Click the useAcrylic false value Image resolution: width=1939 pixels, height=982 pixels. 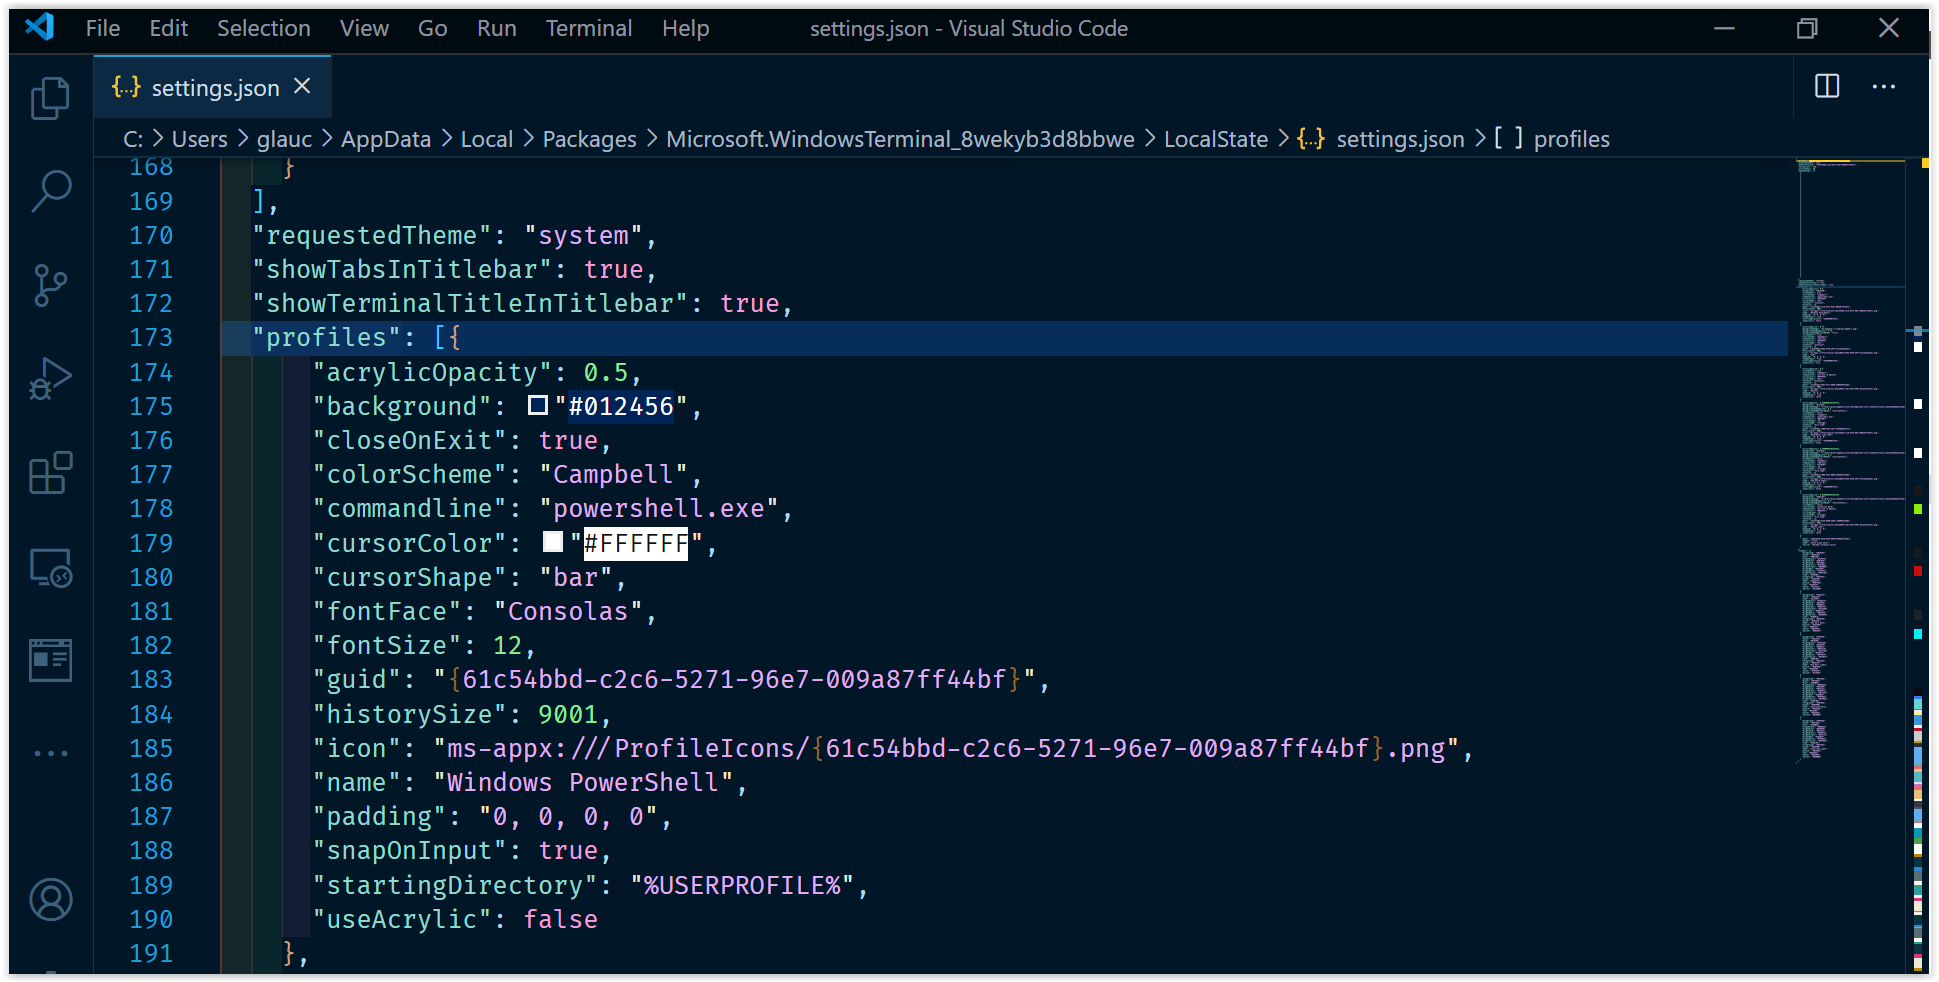[561, 919]
